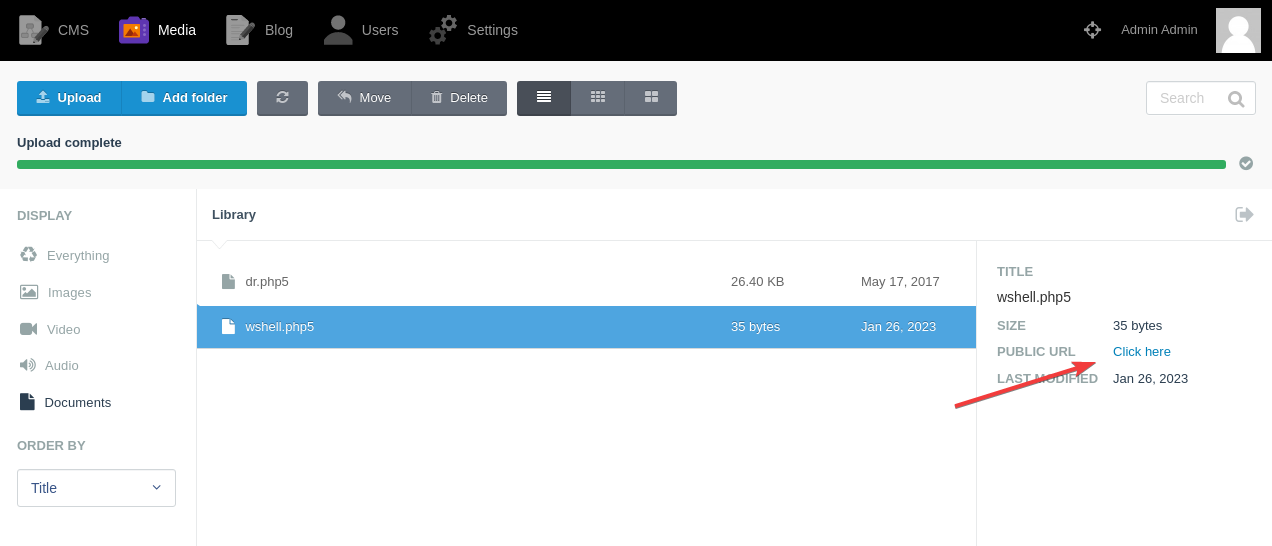Open Settings from top navigation
The width and height of the screenshot is (1272, 546).
click(473, 30)
